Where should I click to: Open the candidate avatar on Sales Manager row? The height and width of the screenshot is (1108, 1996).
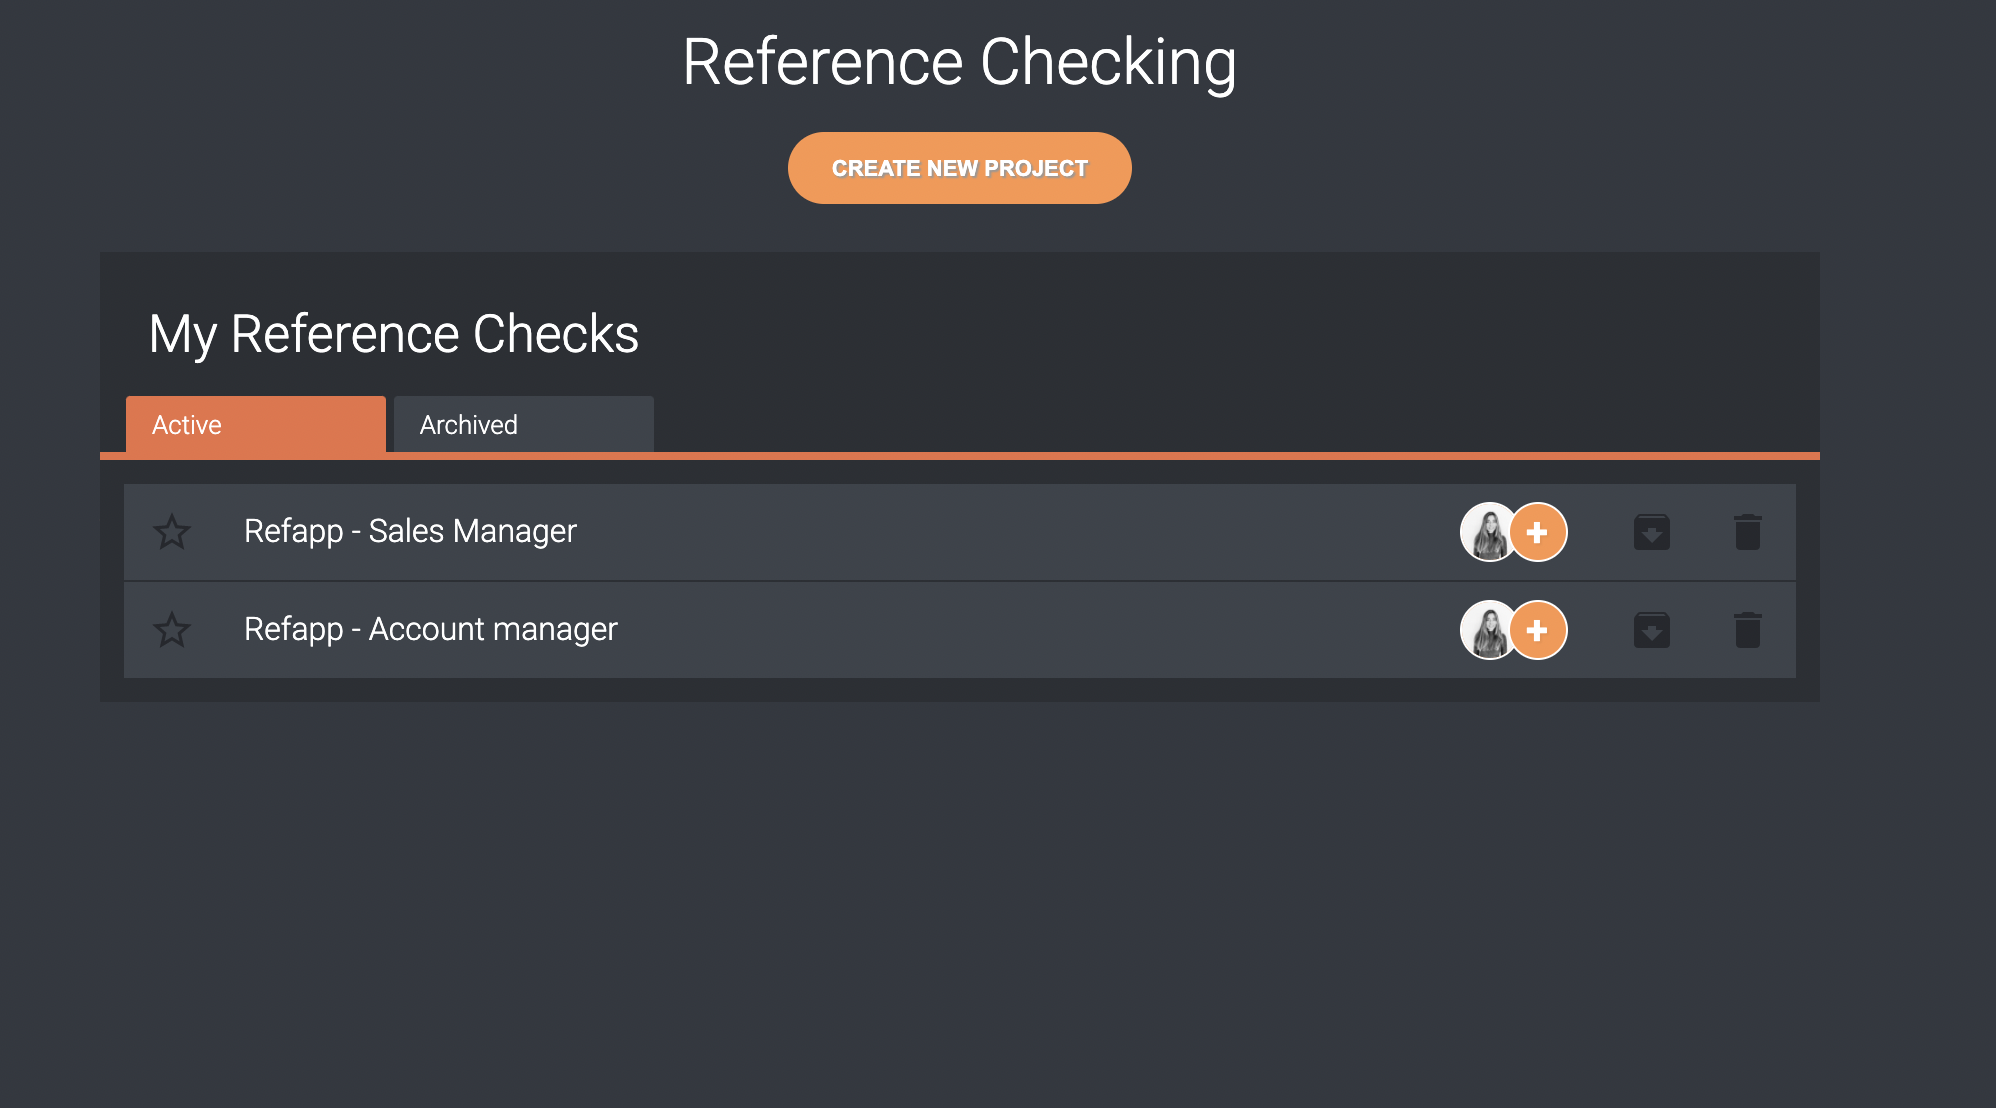point(1489,532)
